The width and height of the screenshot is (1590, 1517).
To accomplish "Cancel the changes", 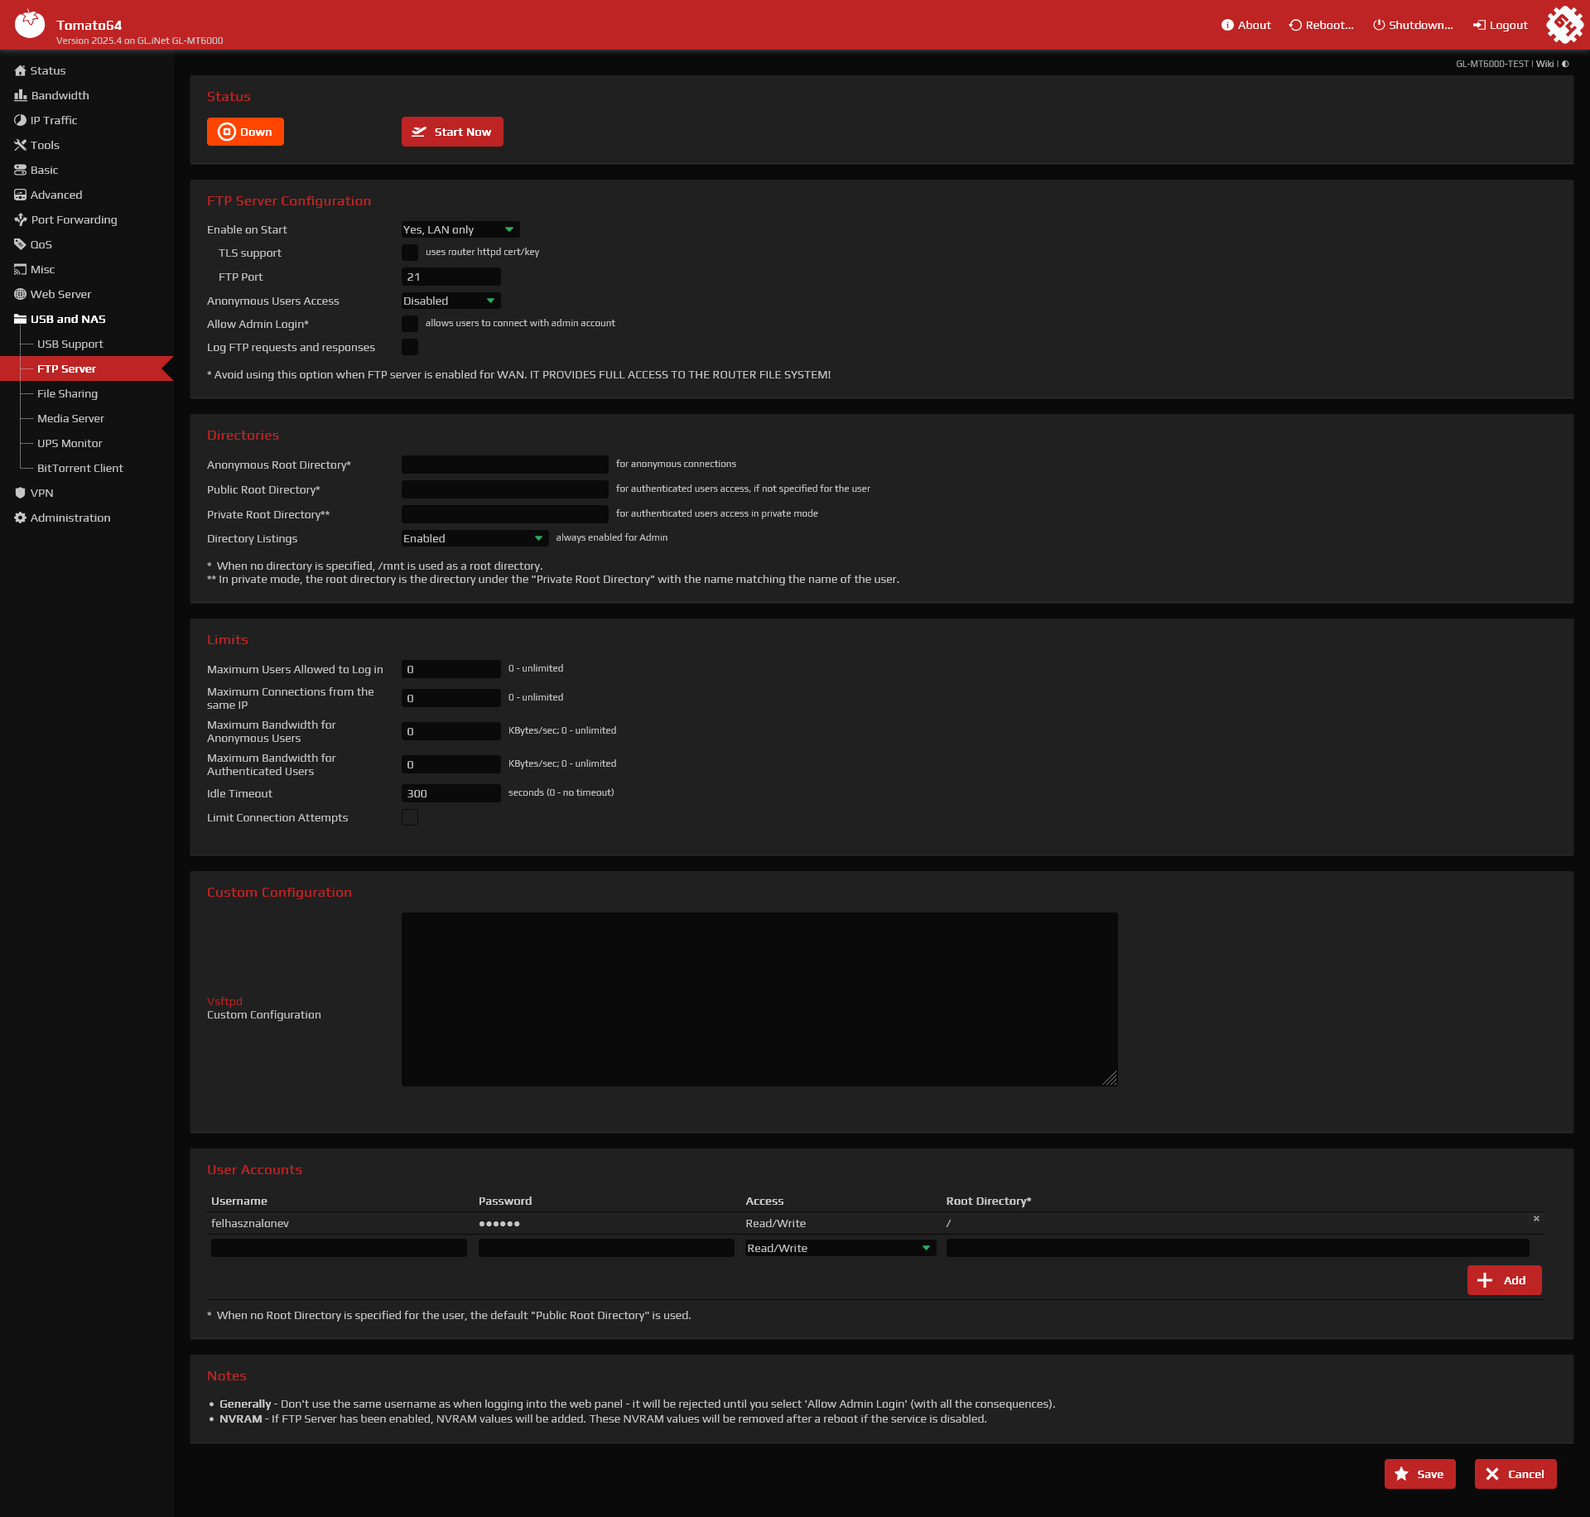I will pos(1515,1474).
